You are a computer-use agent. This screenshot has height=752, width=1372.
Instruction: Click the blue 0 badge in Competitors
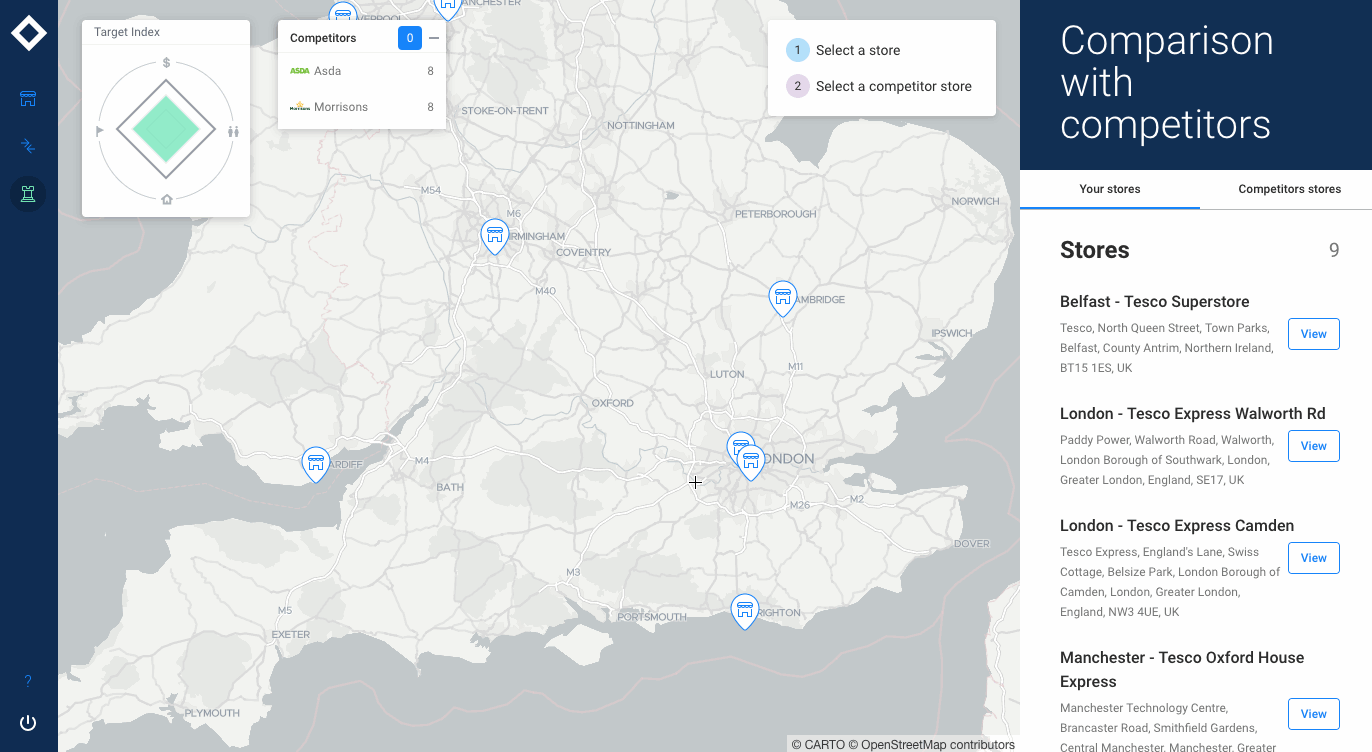pos(409,38)
